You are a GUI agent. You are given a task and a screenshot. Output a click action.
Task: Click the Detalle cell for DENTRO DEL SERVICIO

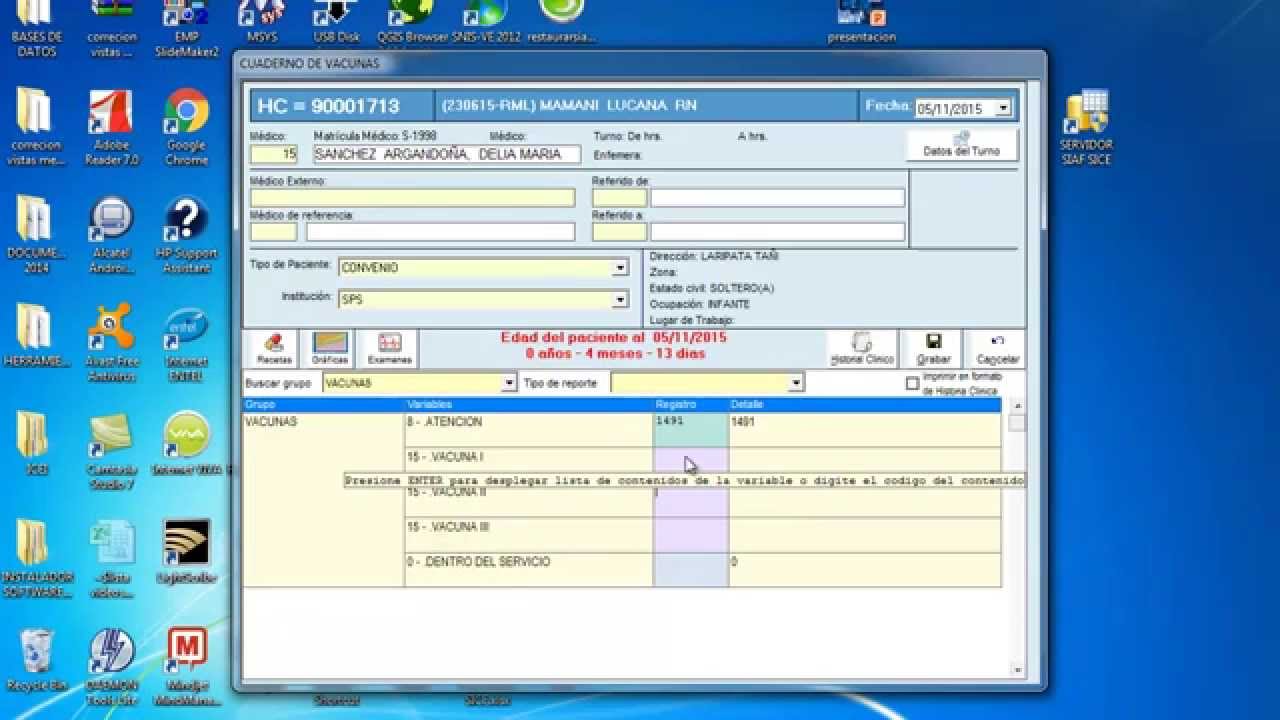tap(864, 570)
